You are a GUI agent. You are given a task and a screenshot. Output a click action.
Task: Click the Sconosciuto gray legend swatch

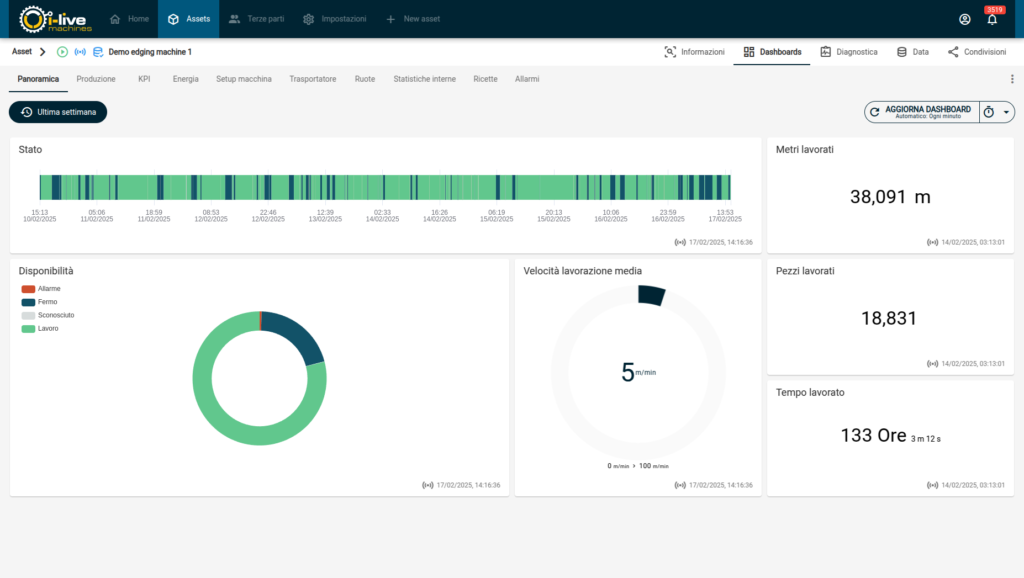[x=28, y=315]
